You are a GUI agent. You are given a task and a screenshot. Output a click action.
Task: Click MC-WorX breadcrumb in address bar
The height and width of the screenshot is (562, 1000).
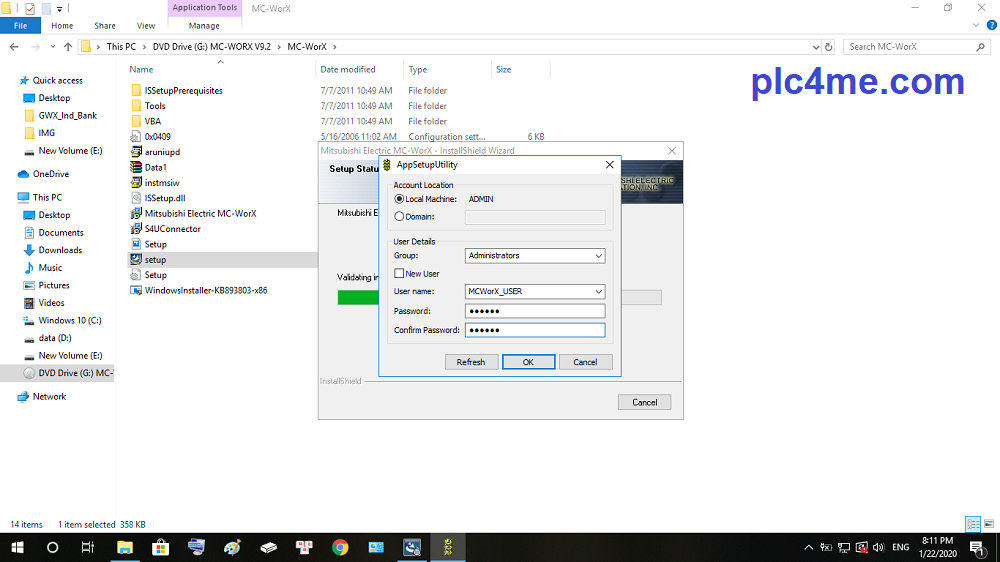[x=307, y=47]
